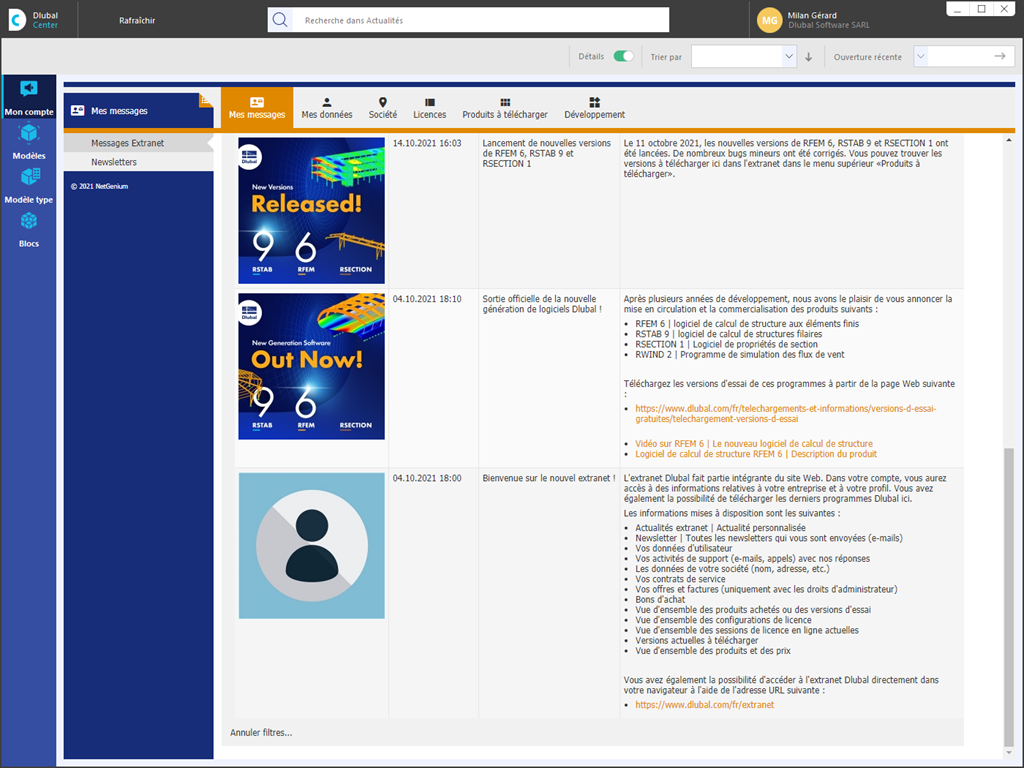Click the title Lancement de nouvelles versions

click(547, 153)
